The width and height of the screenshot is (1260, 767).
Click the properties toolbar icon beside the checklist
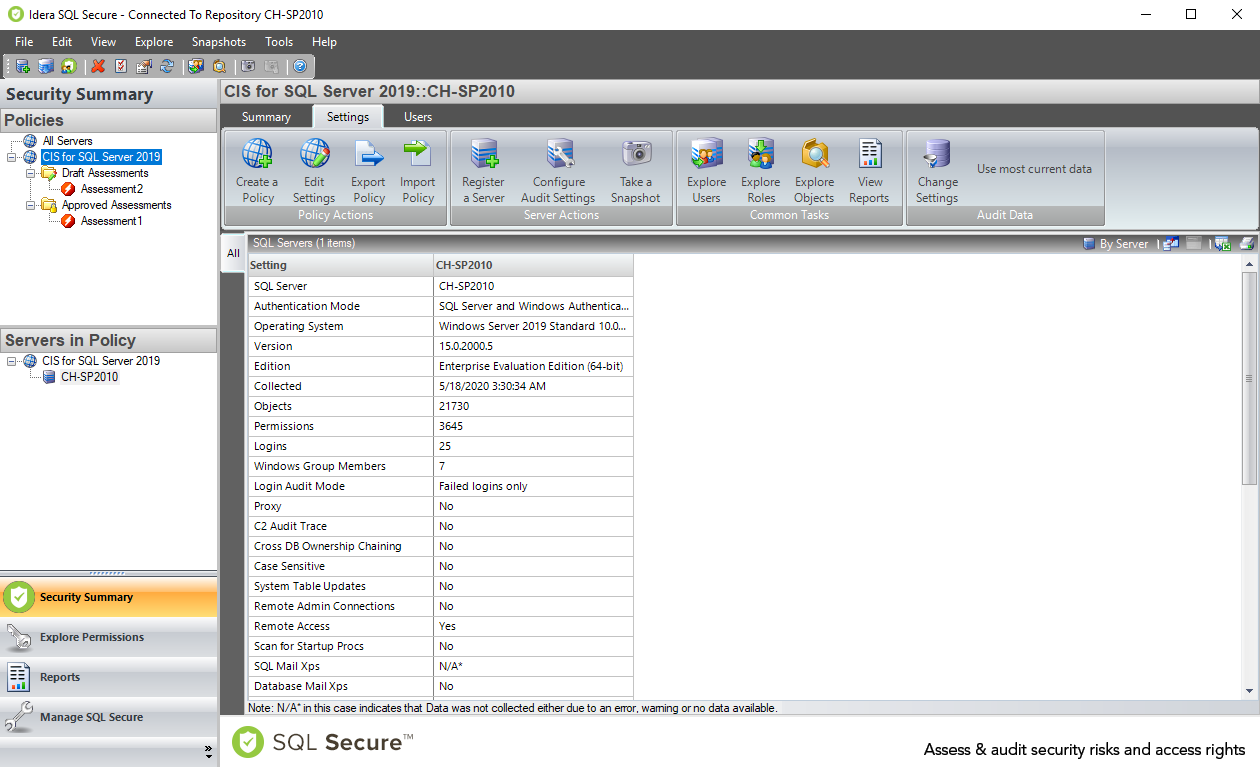click(x=144, y=66)
